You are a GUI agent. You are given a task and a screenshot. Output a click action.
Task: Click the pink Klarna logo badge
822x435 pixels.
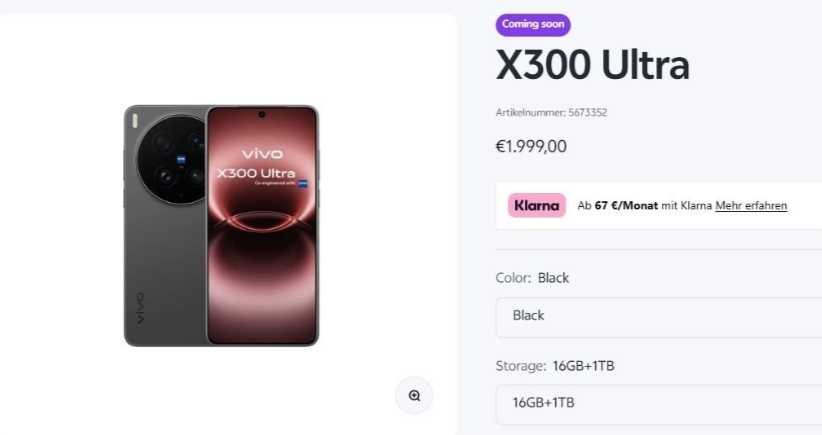click(537, 205)
